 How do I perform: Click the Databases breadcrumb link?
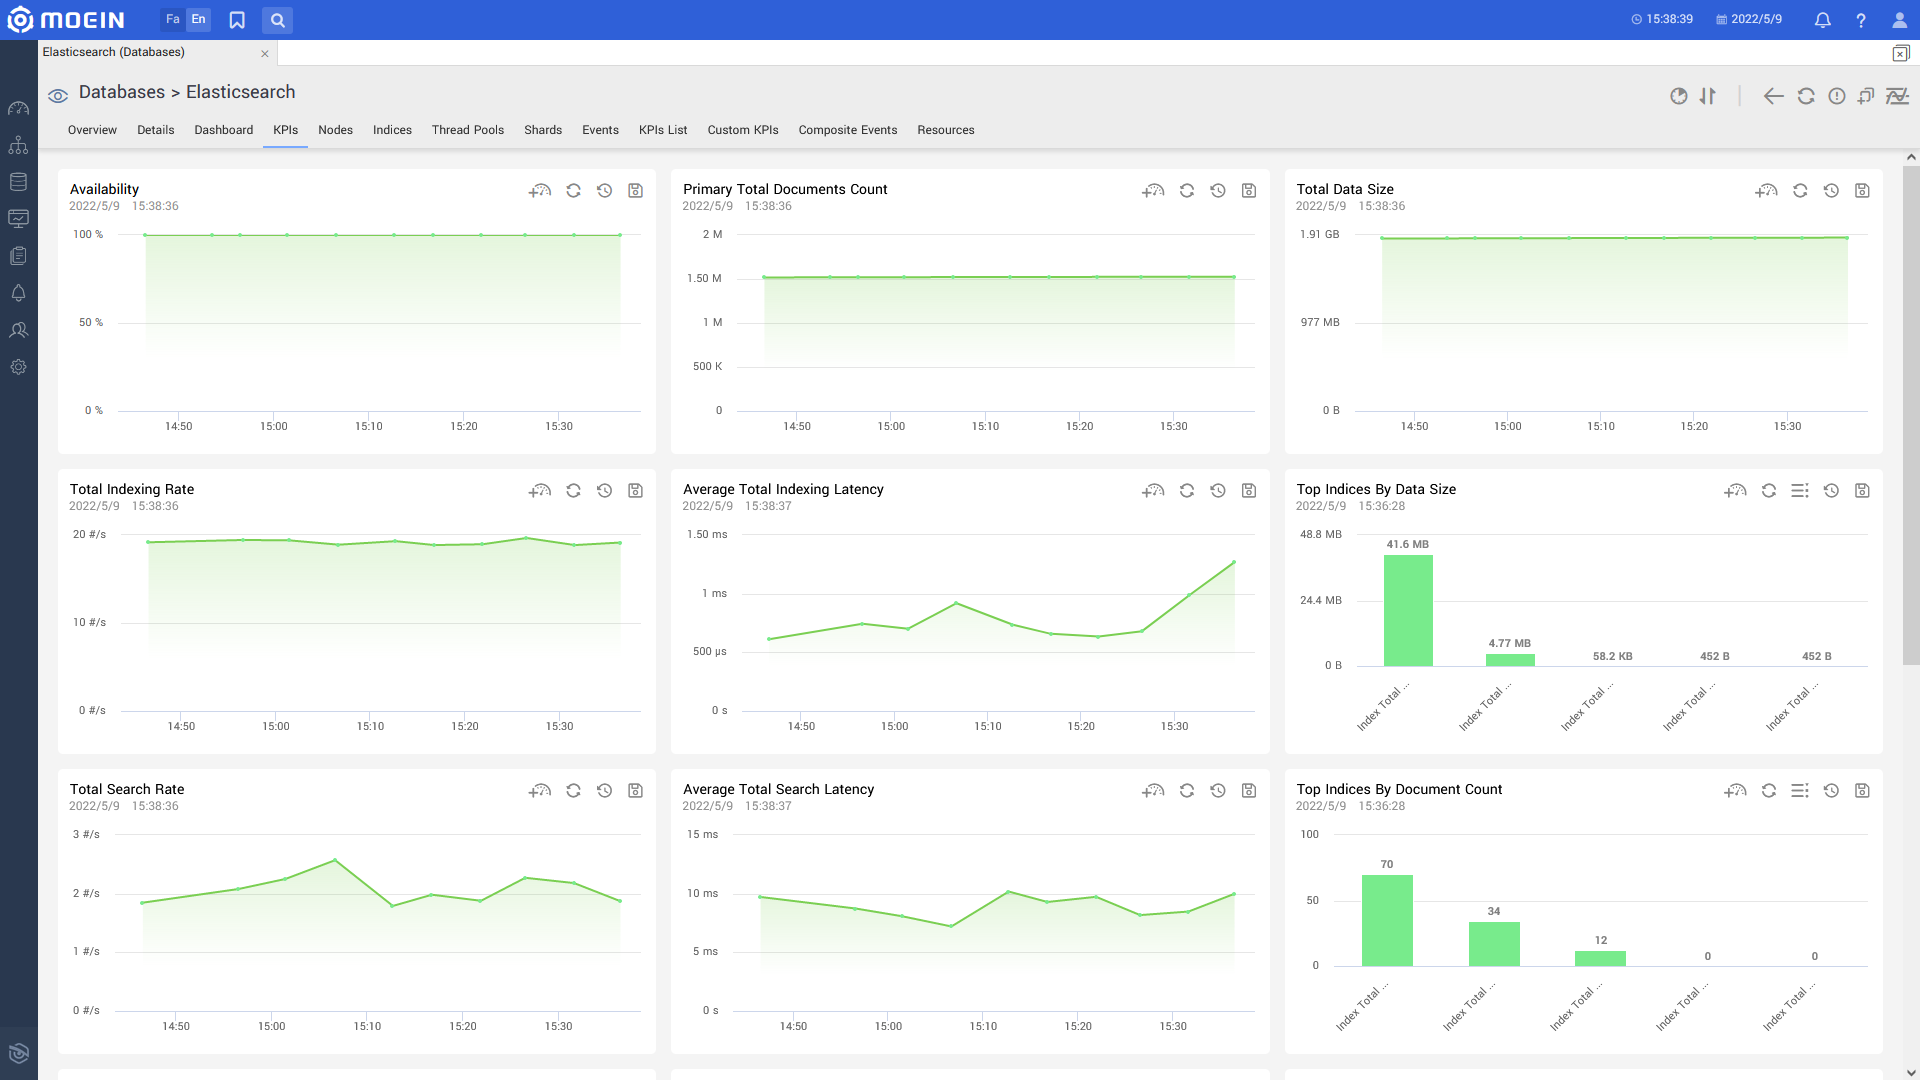coord(122,92)
